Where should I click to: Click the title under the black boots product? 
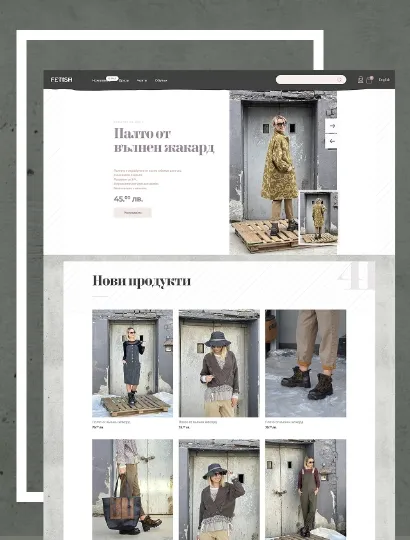click(x=284, y=422)
